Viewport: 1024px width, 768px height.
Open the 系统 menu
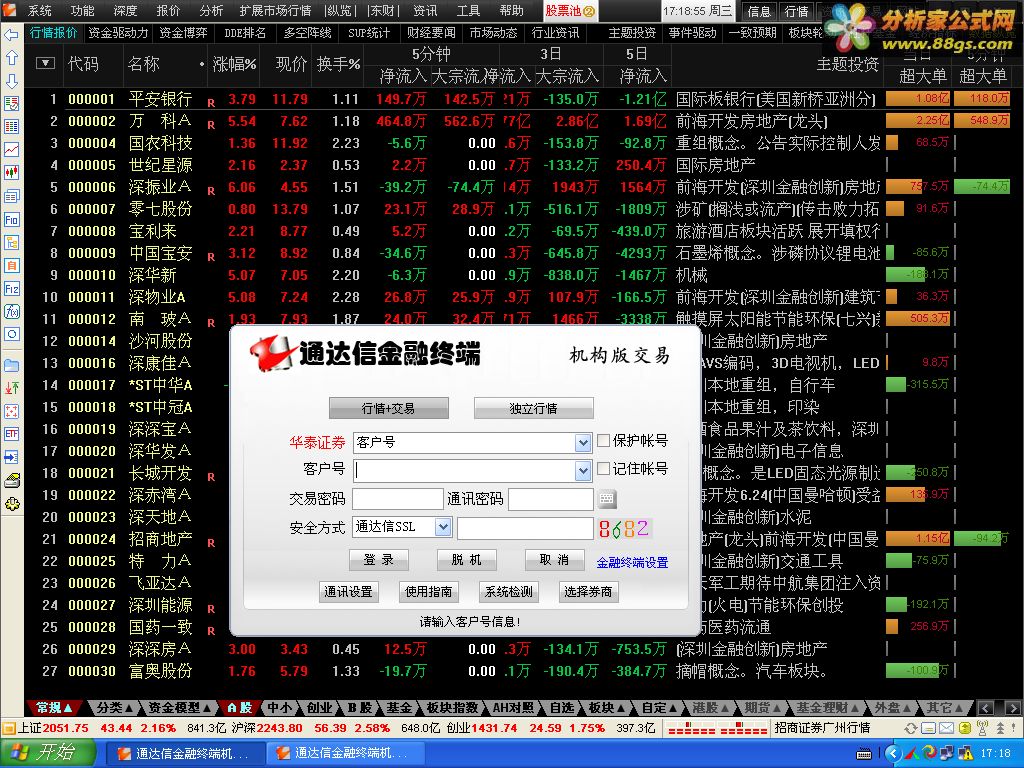pyautogui.click(x=40, y=10)
